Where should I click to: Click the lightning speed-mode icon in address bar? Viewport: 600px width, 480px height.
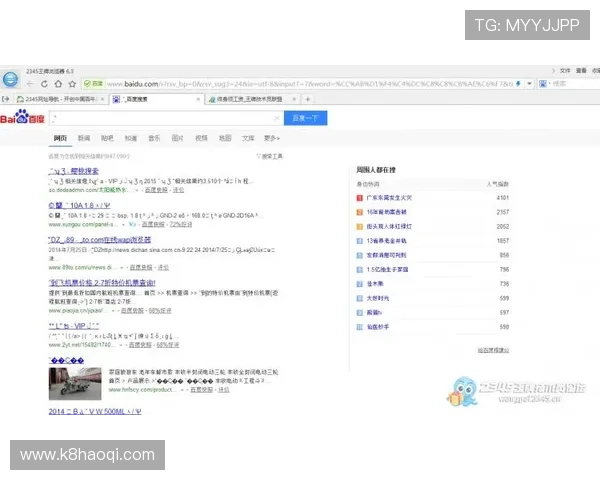click(x=518, y=83)
